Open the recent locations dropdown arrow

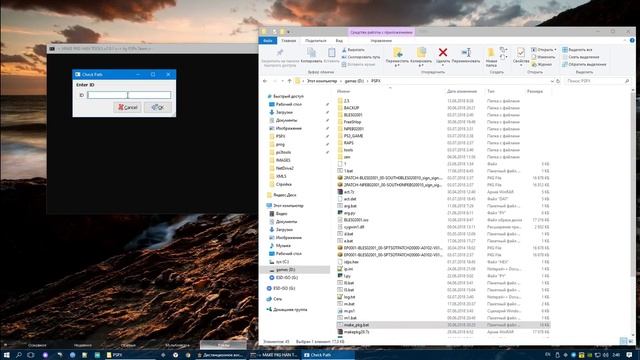[282, 81]
